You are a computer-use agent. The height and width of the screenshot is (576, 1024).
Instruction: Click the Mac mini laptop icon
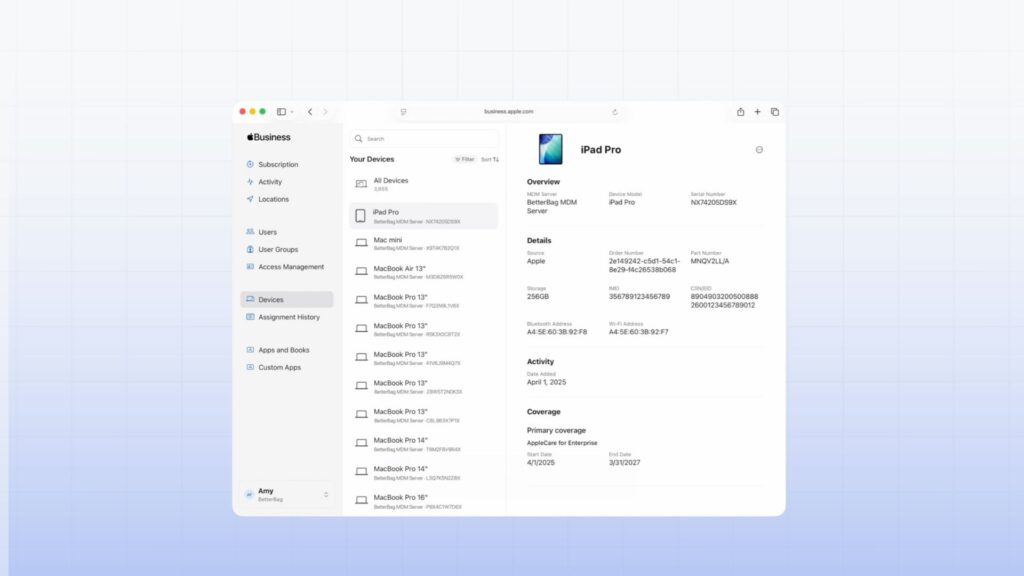(361, 243)
